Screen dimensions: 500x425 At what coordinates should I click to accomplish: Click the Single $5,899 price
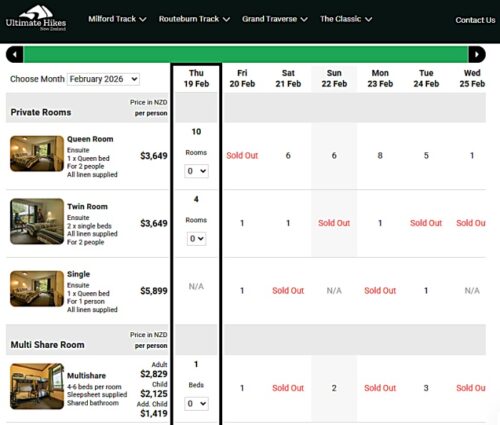pyautogui.click(x=154, y=291)
